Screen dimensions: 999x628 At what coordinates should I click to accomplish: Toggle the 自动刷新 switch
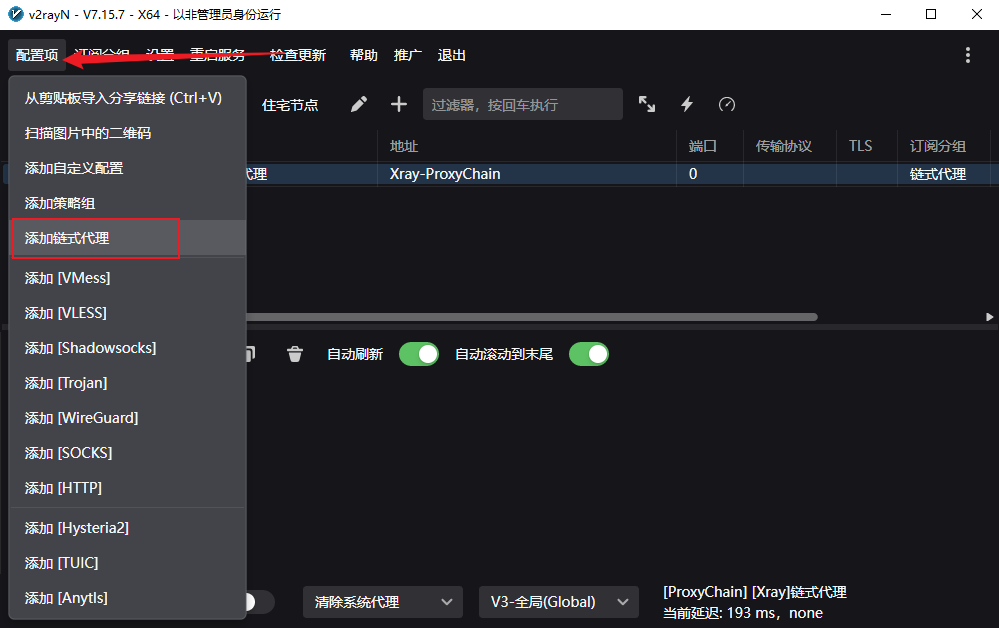[419, 354]
